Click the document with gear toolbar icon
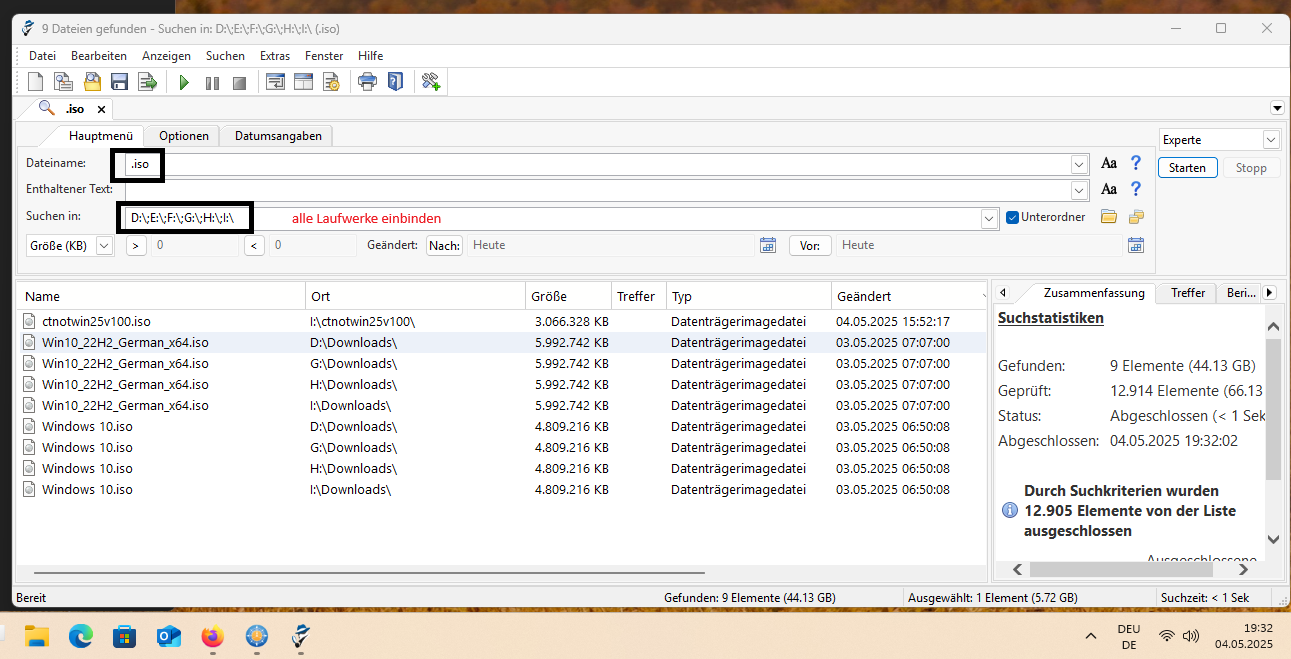Viewport: 1291px width, 659px height. 331,82
